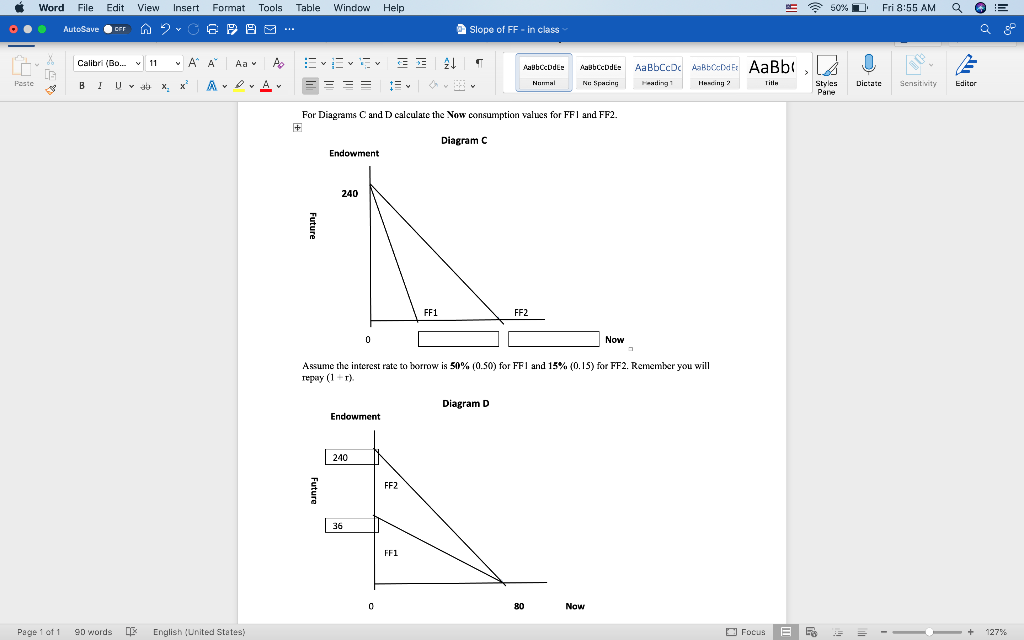
Task: Open the Table menu
Action: coord(307,7)
